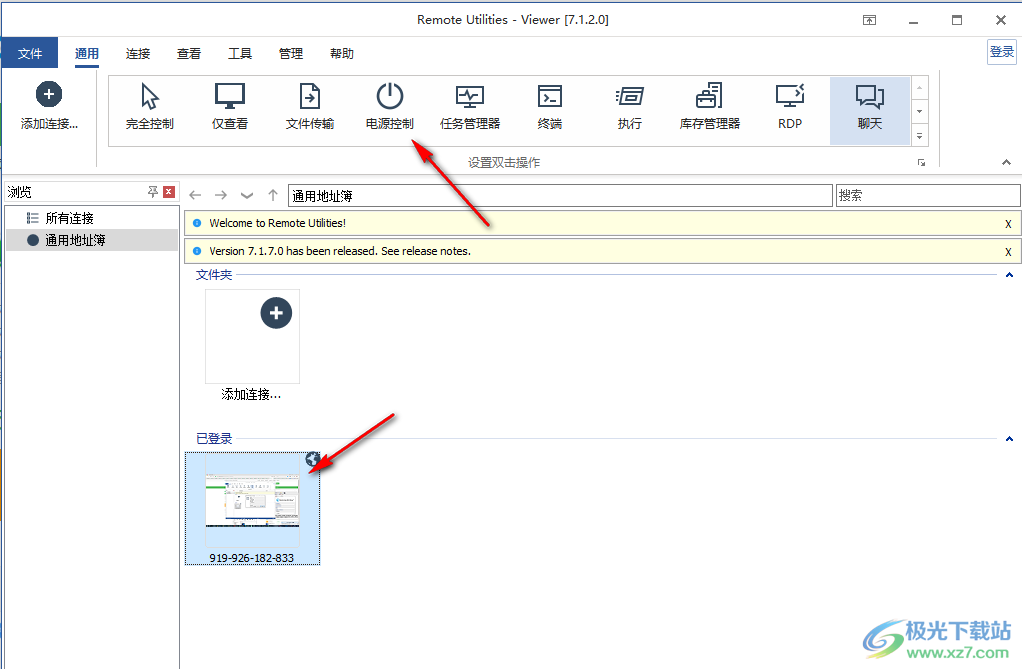Switch to View (查看) ribbon tab
Image resolution: width=1022 pixels, height=669 pixels.
(189, 53)
